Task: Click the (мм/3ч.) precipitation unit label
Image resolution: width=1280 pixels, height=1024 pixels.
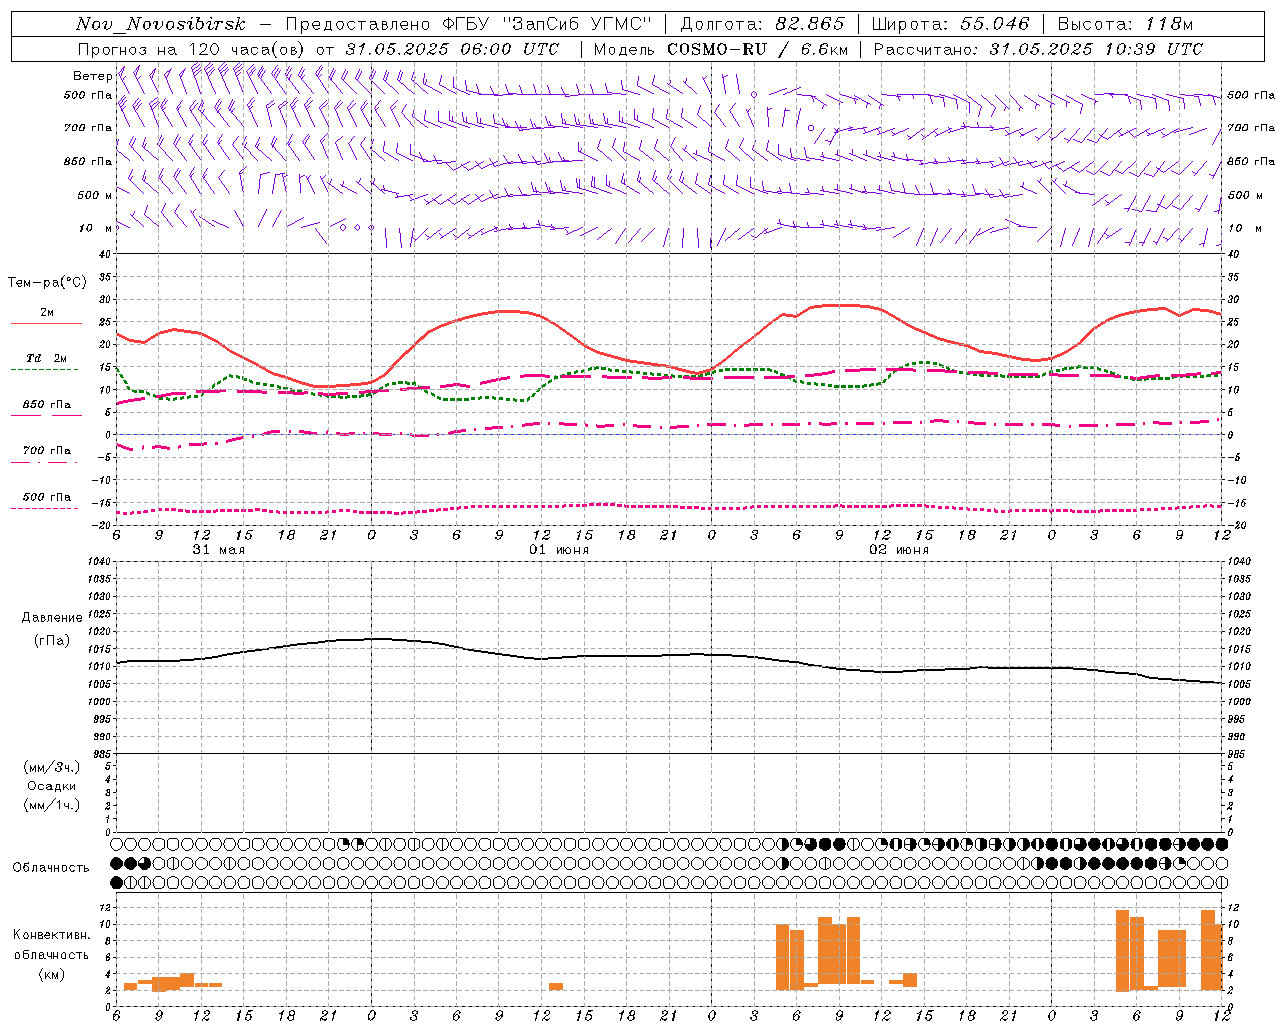Action: 52,767
